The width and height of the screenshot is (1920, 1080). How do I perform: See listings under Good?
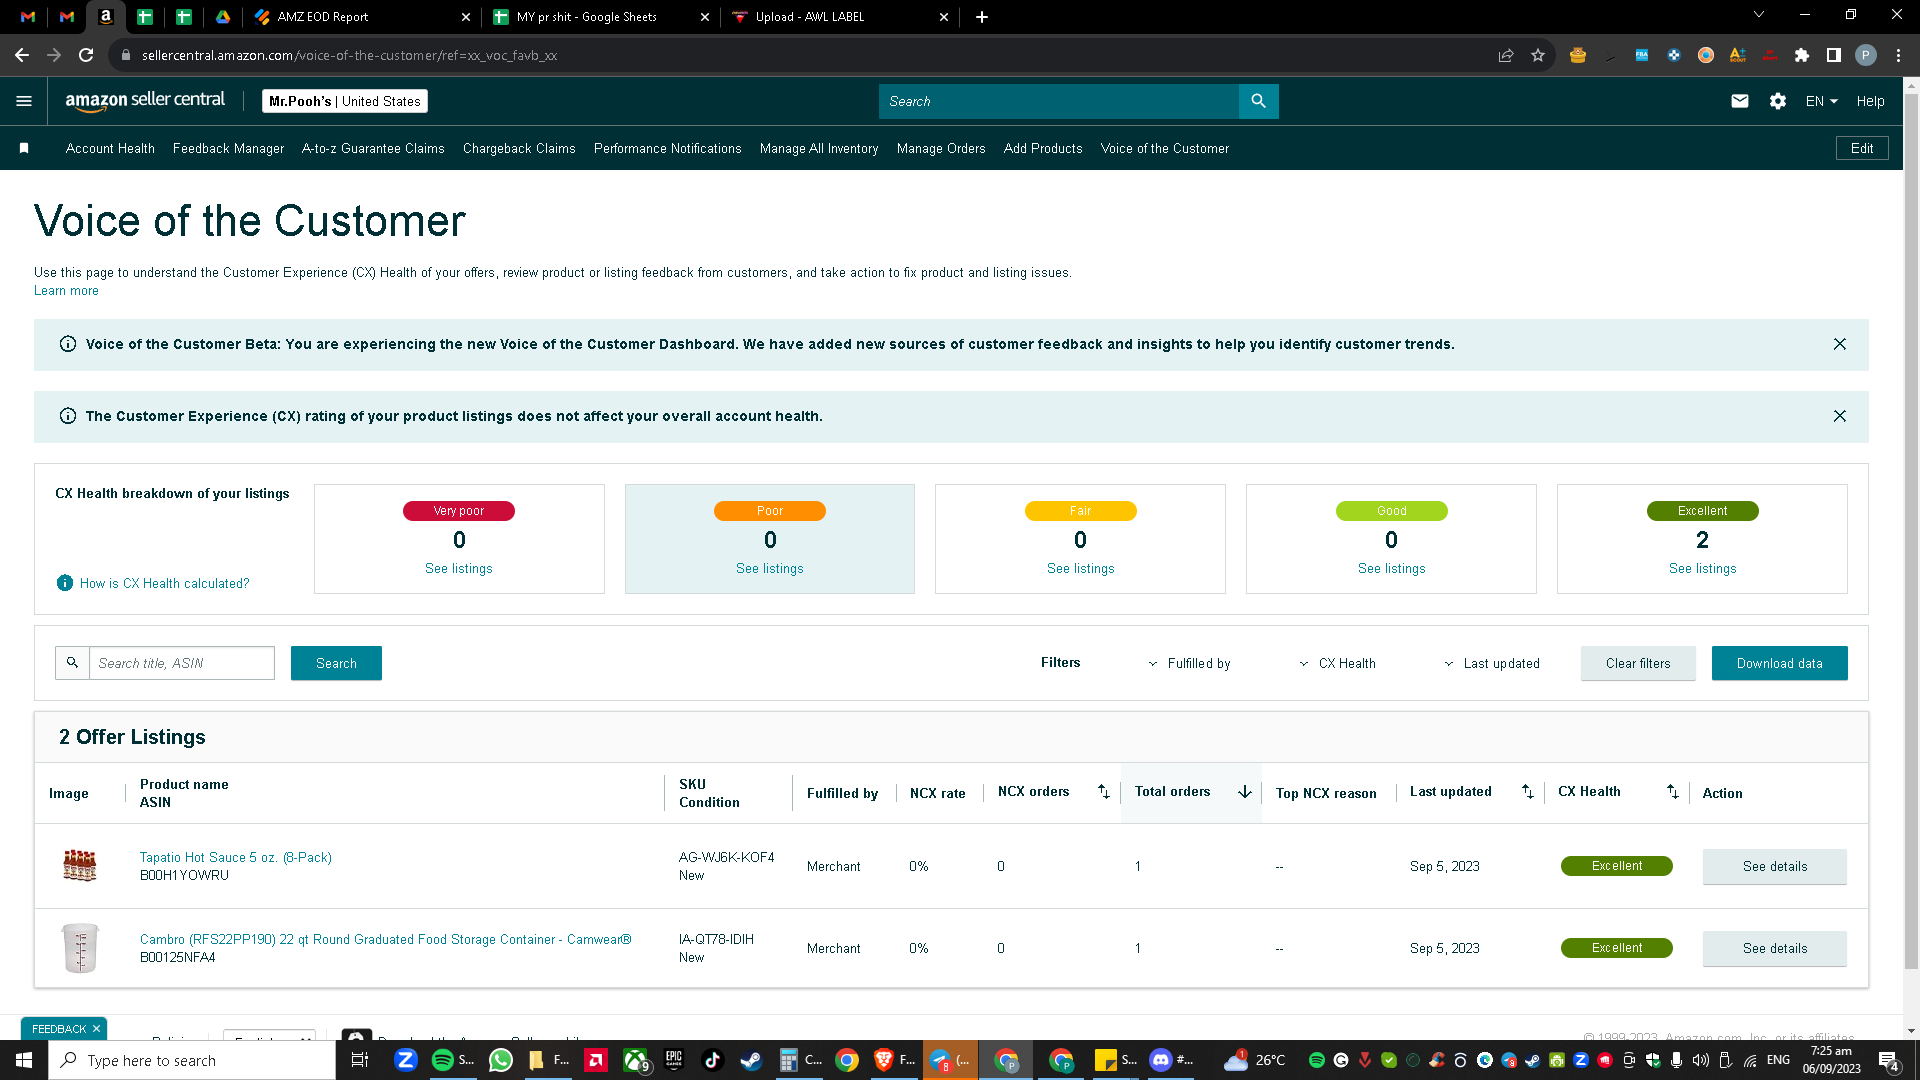coord(1392,568)
